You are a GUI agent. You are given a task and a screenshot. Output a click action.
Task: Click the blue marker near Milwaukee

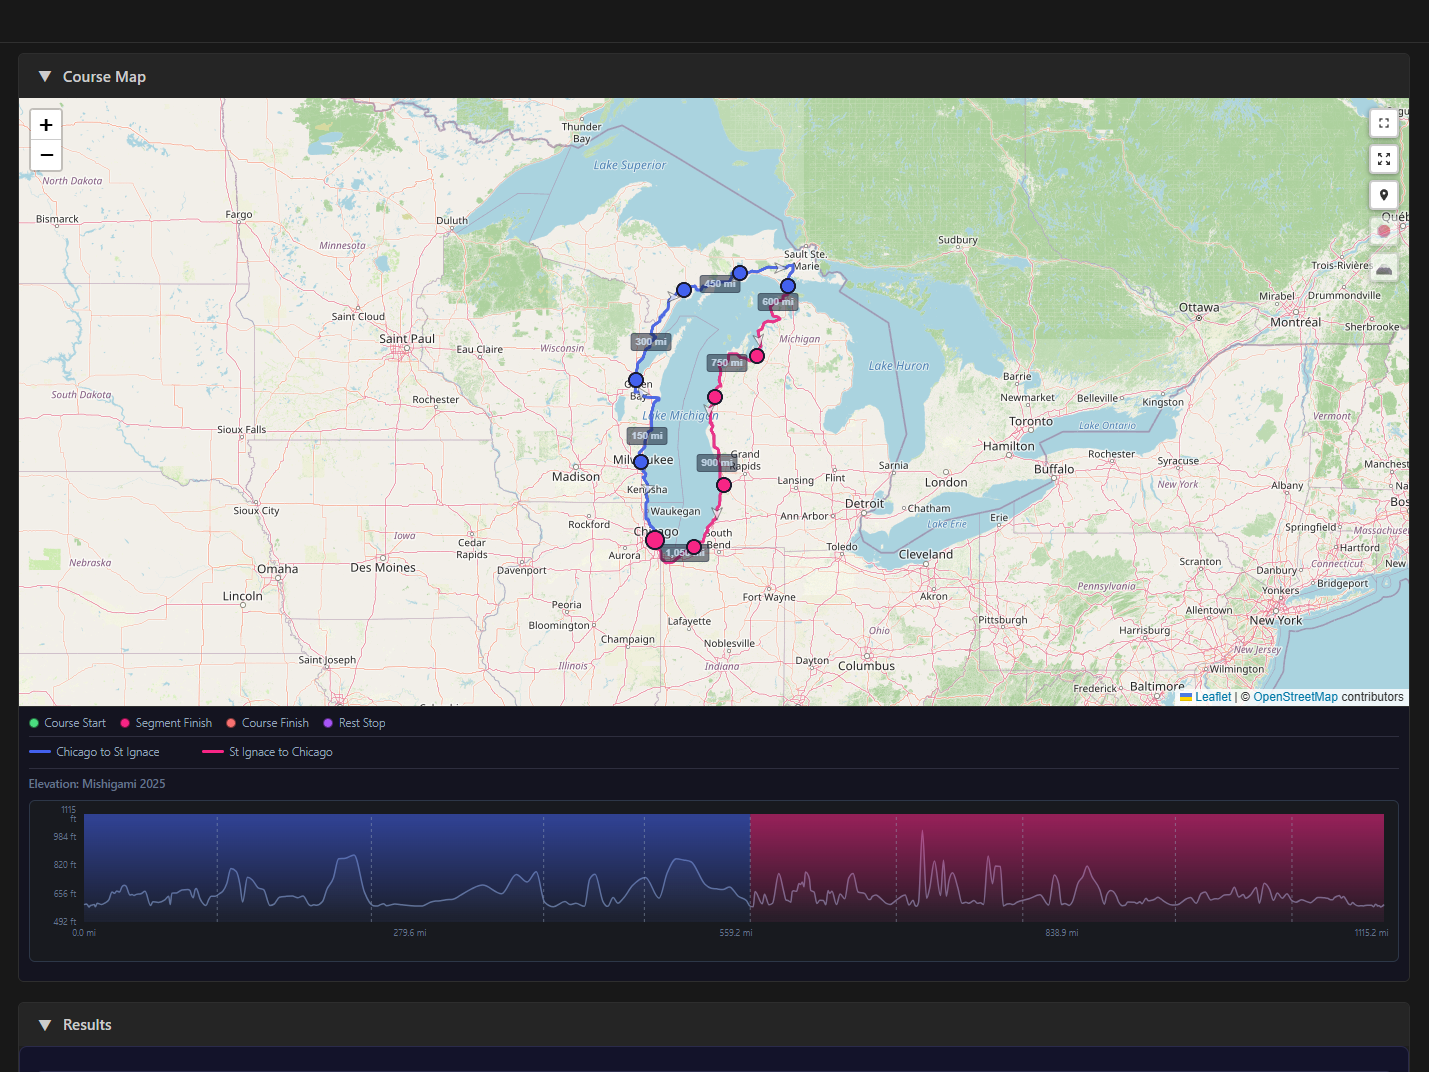point(641,462)
